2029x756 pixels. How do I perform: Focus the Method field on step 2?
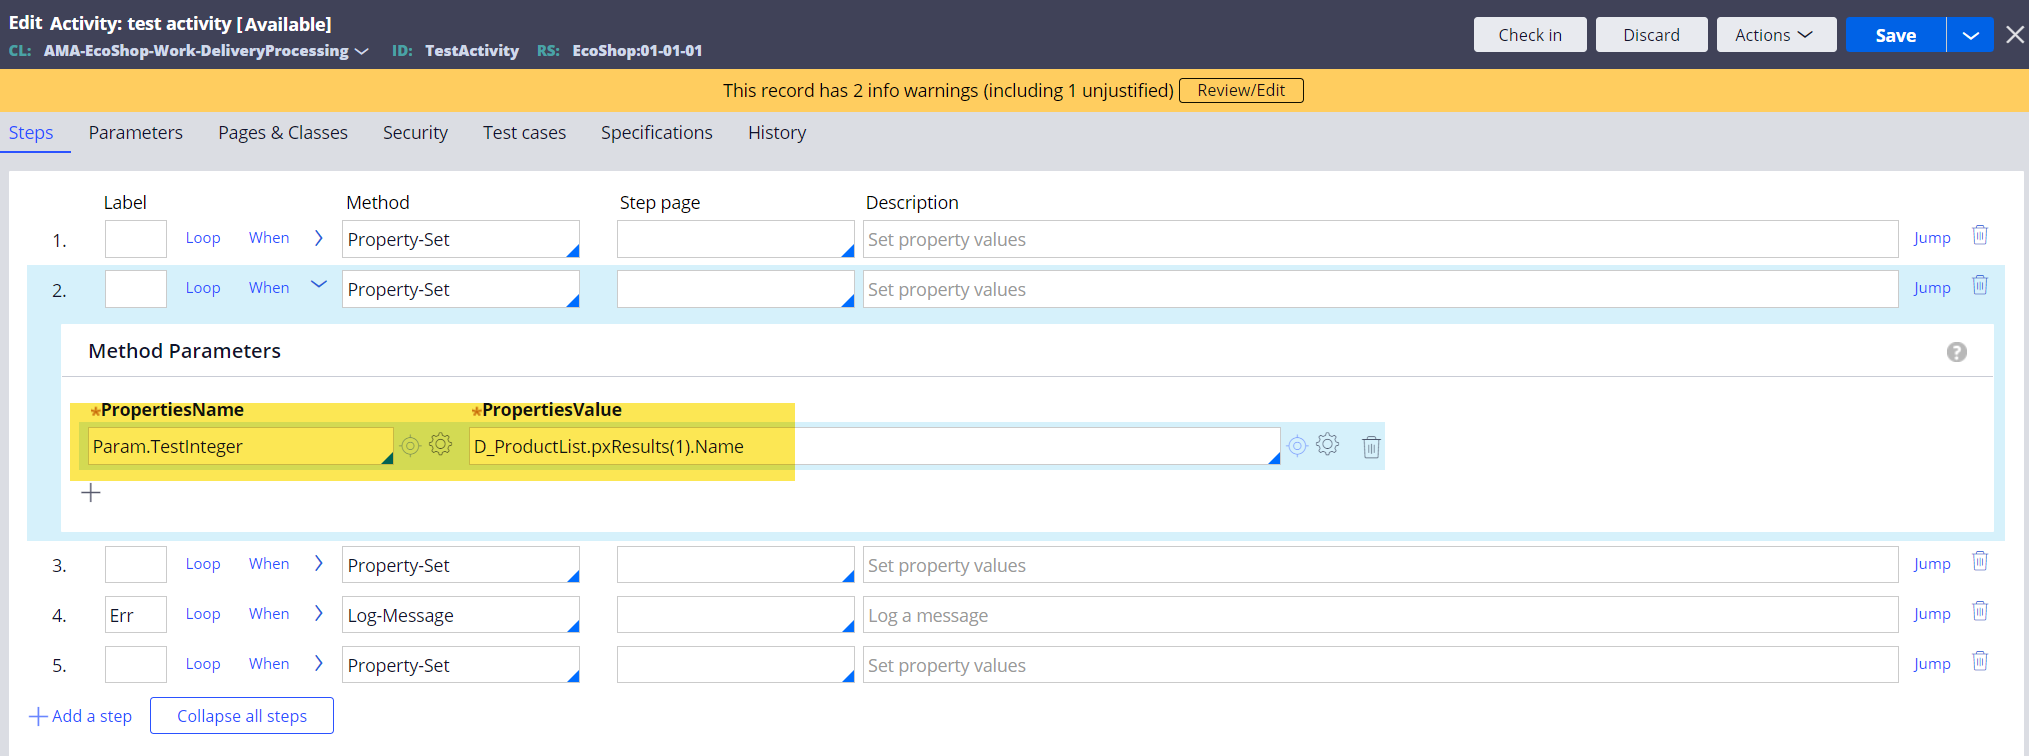coord(461,289)
